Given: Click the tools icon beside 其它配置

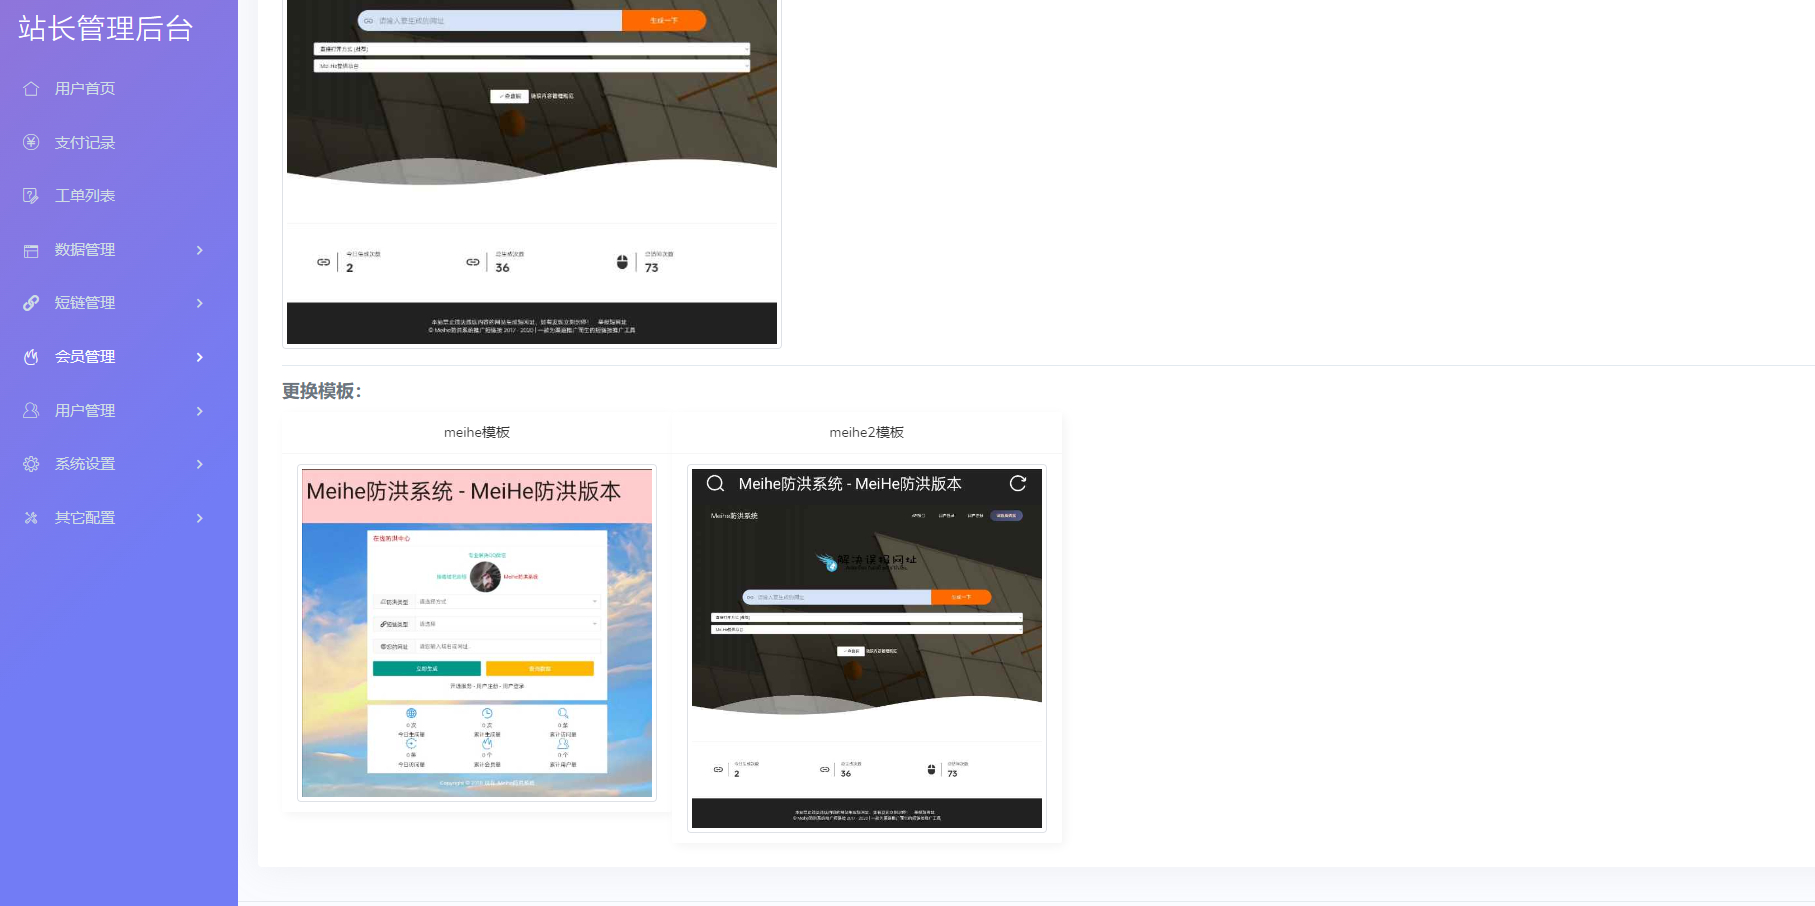Looking at the screenshot, I should [31, 518].
